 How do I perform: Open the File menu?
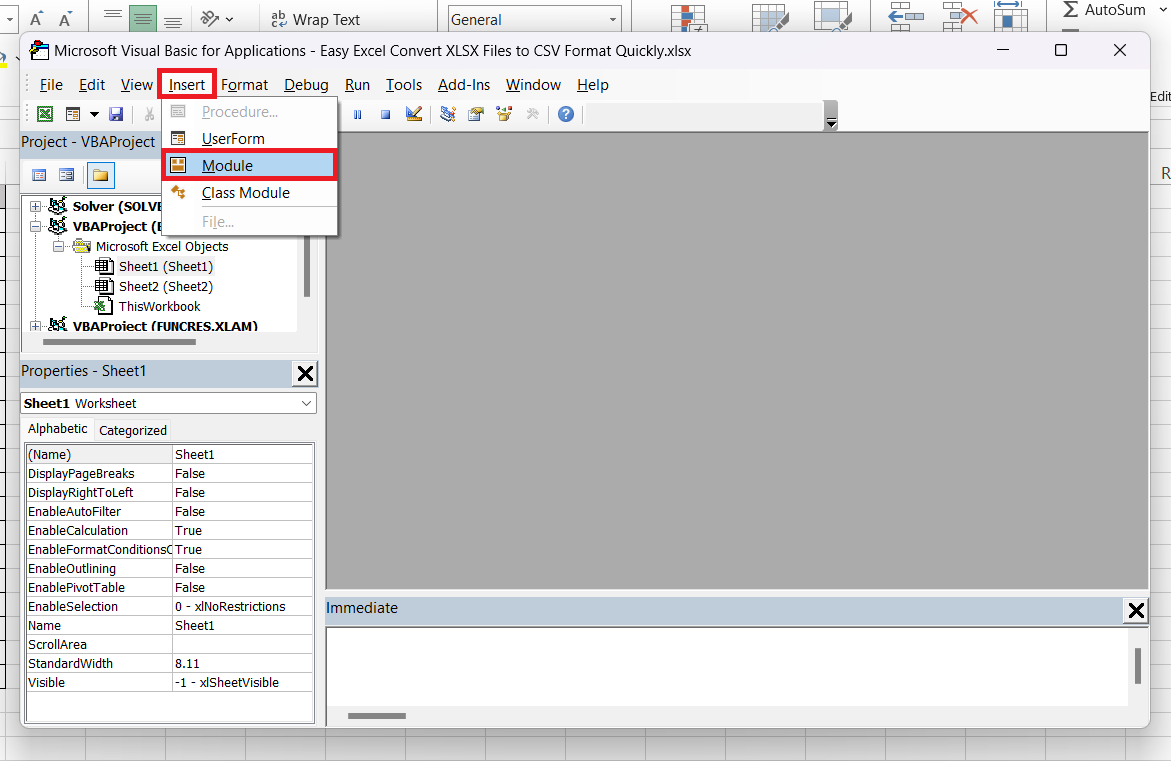(51, 85)
